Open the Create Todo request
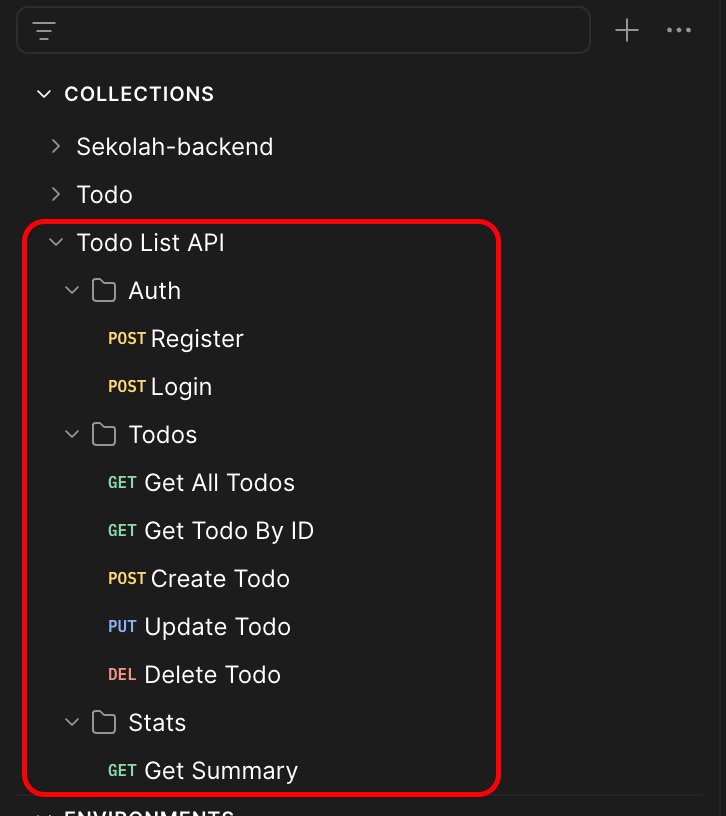The width and height of the screenshot is (726, 816). click(199, 579)
